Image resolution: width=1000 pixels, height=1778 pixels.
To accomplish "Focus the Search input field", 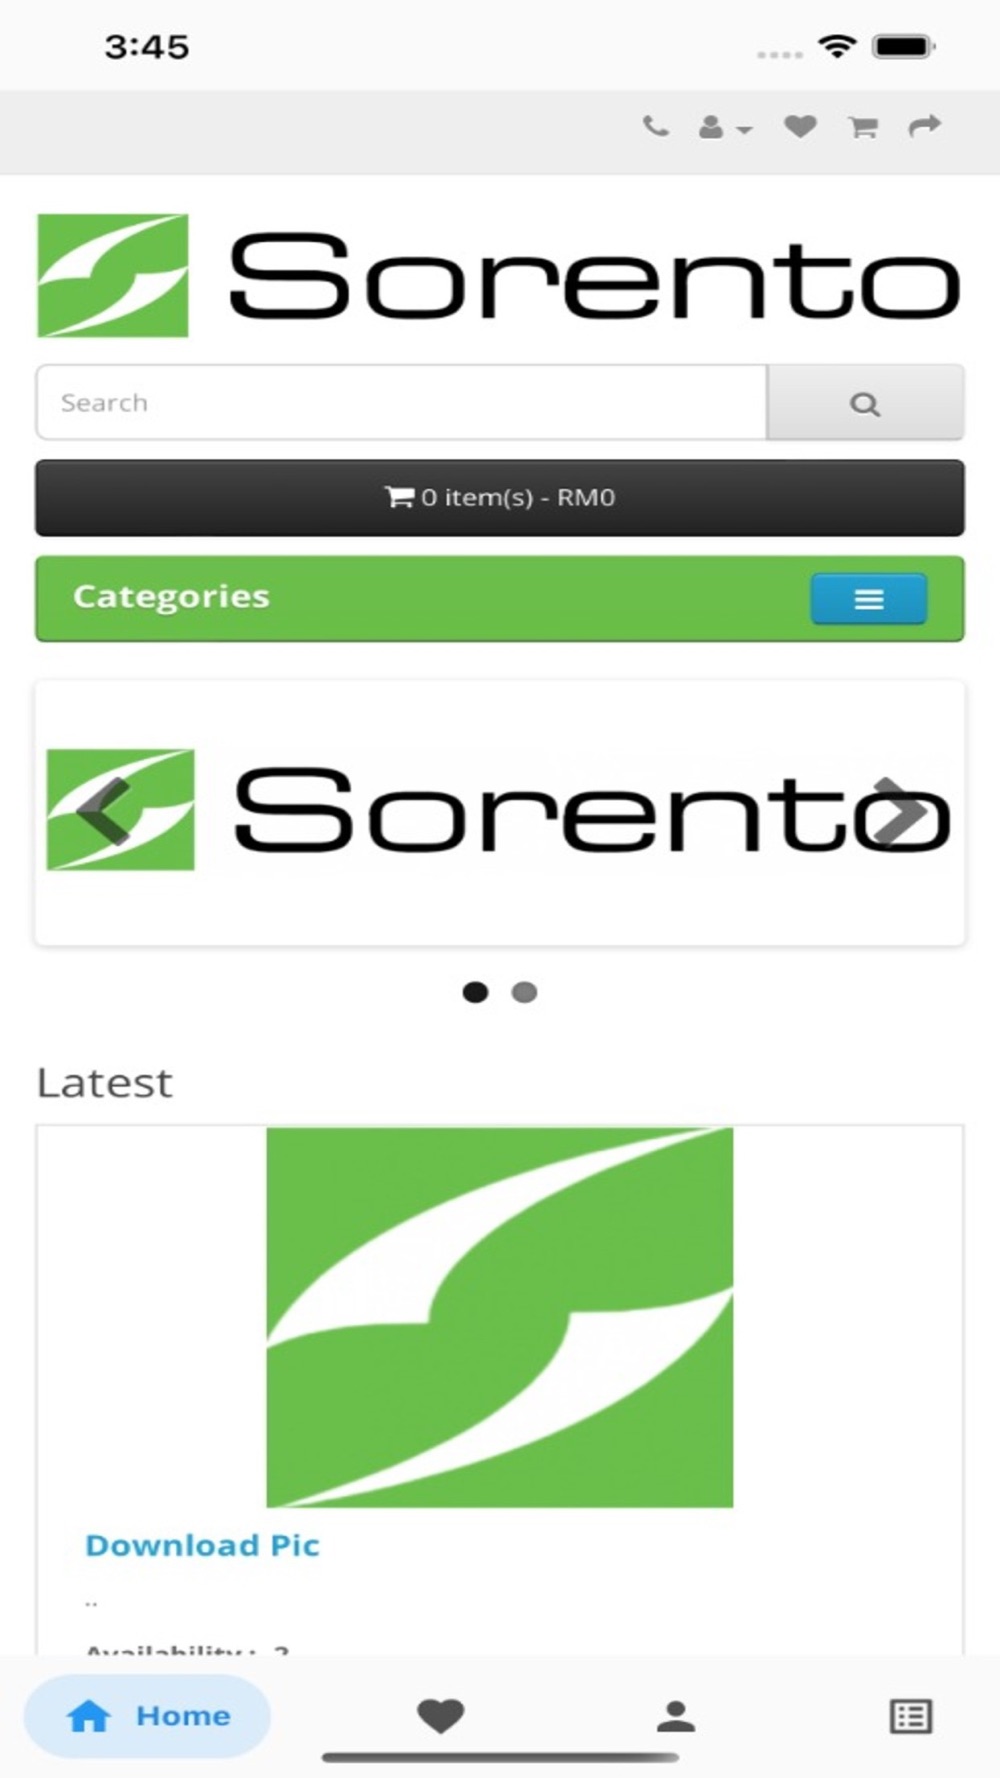I will [401, 402].
